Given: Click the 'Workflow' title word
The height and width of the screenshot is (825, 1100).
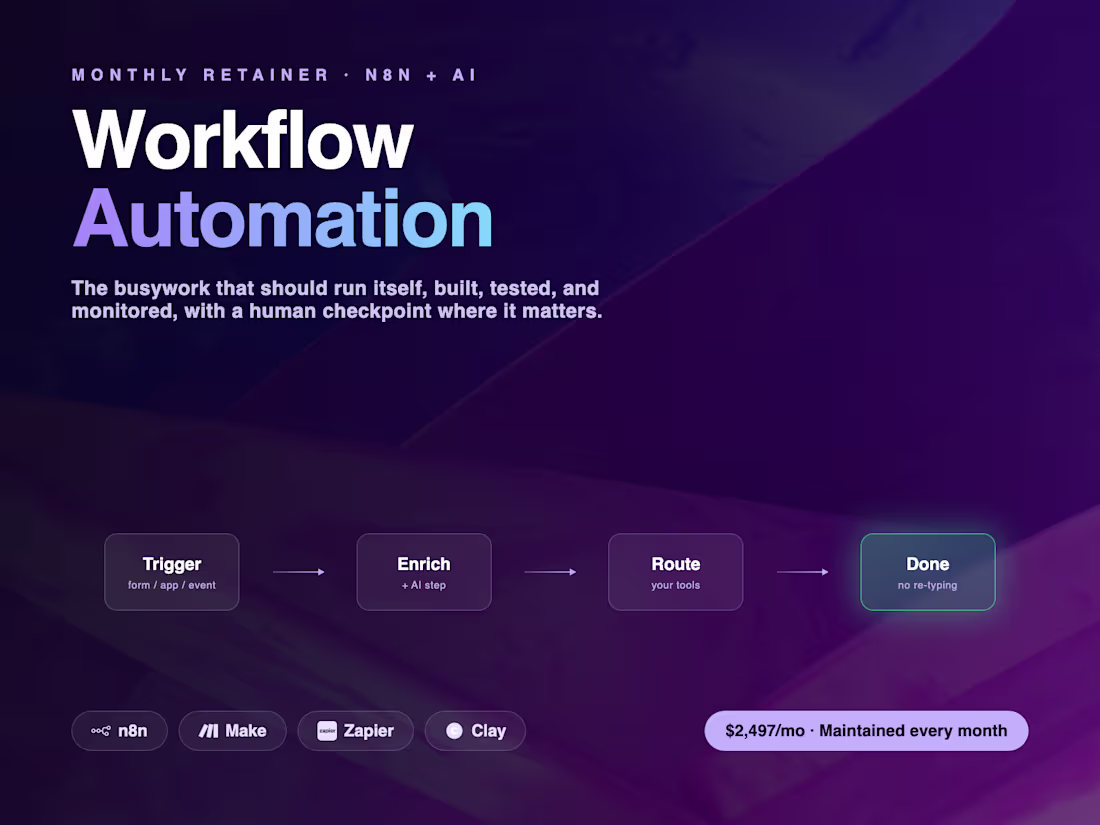Looking at the screenshot, I should [x=243, y=140].
